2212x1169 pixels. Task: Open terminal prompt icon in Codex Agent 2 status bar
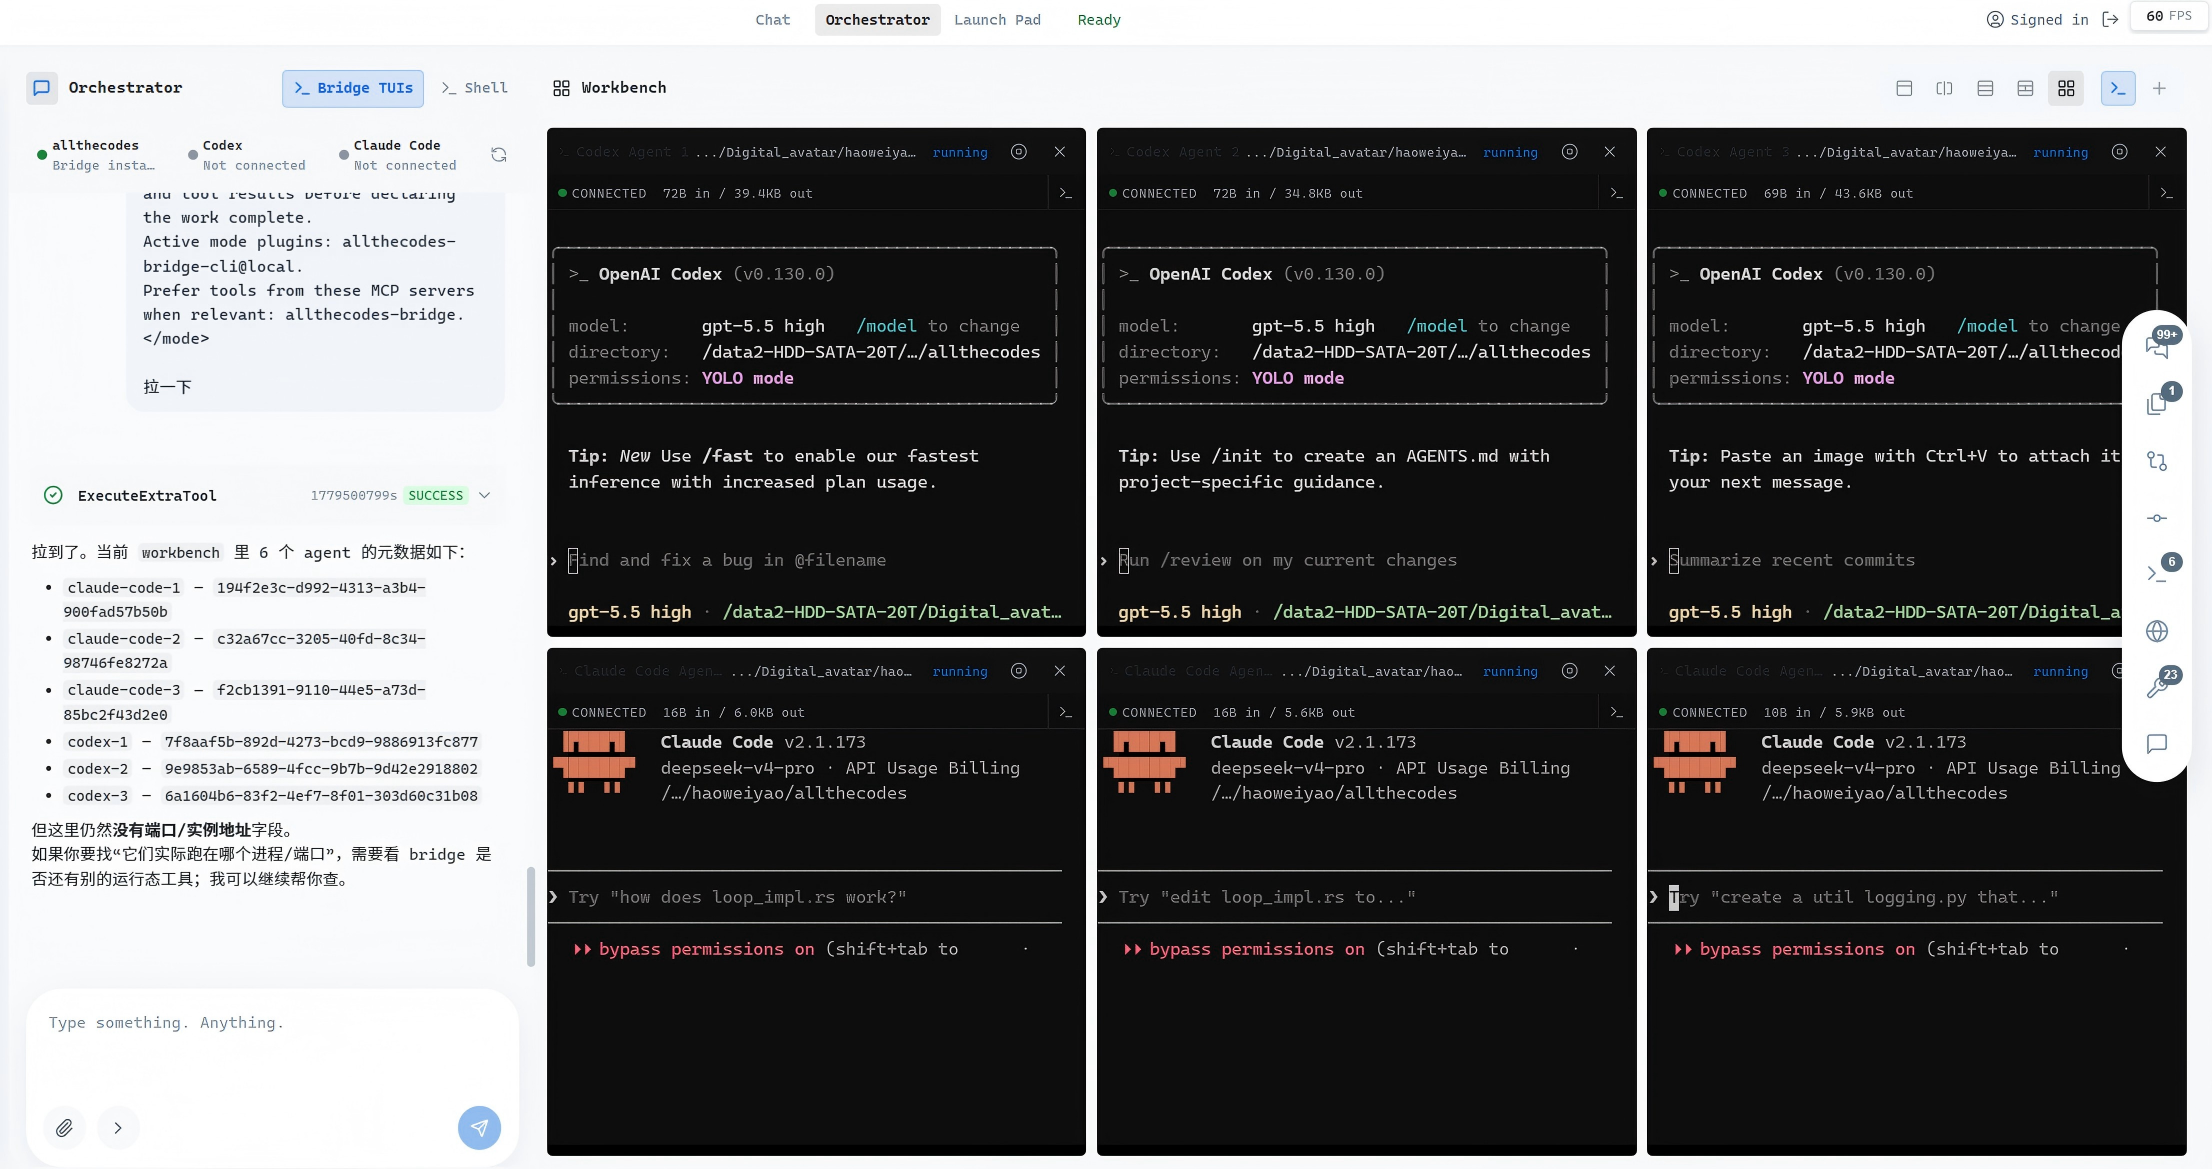(1616, 193)
